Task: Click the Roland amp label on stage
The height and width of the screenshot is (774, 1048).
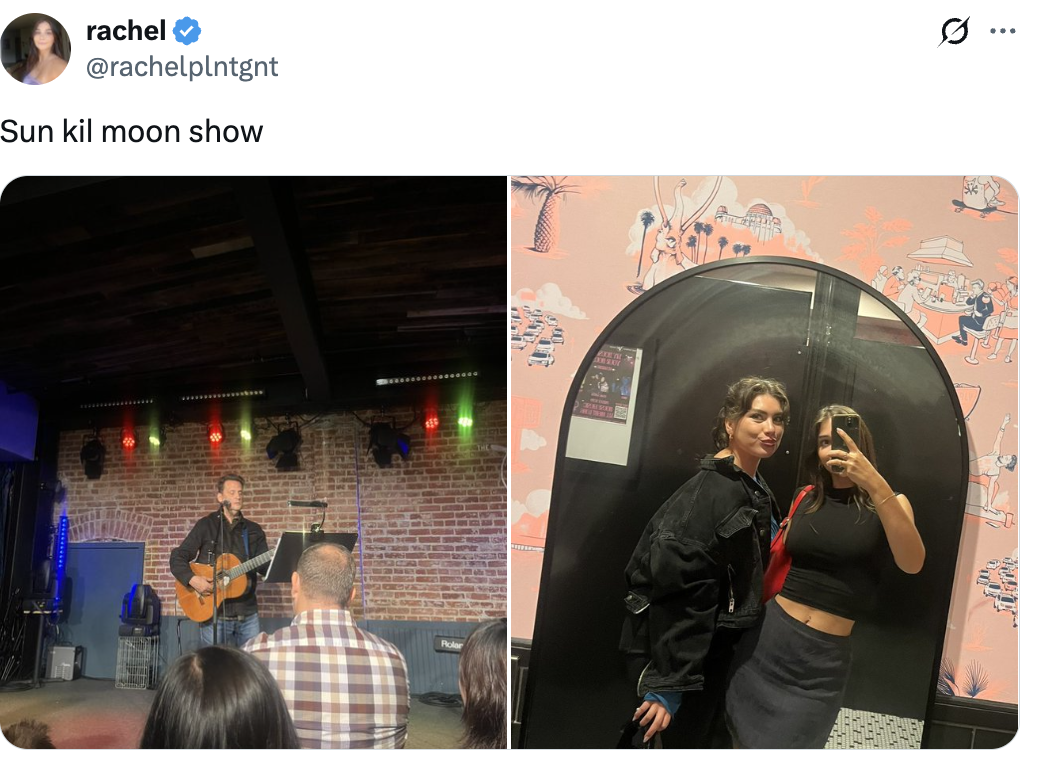Action: point(450,644)
